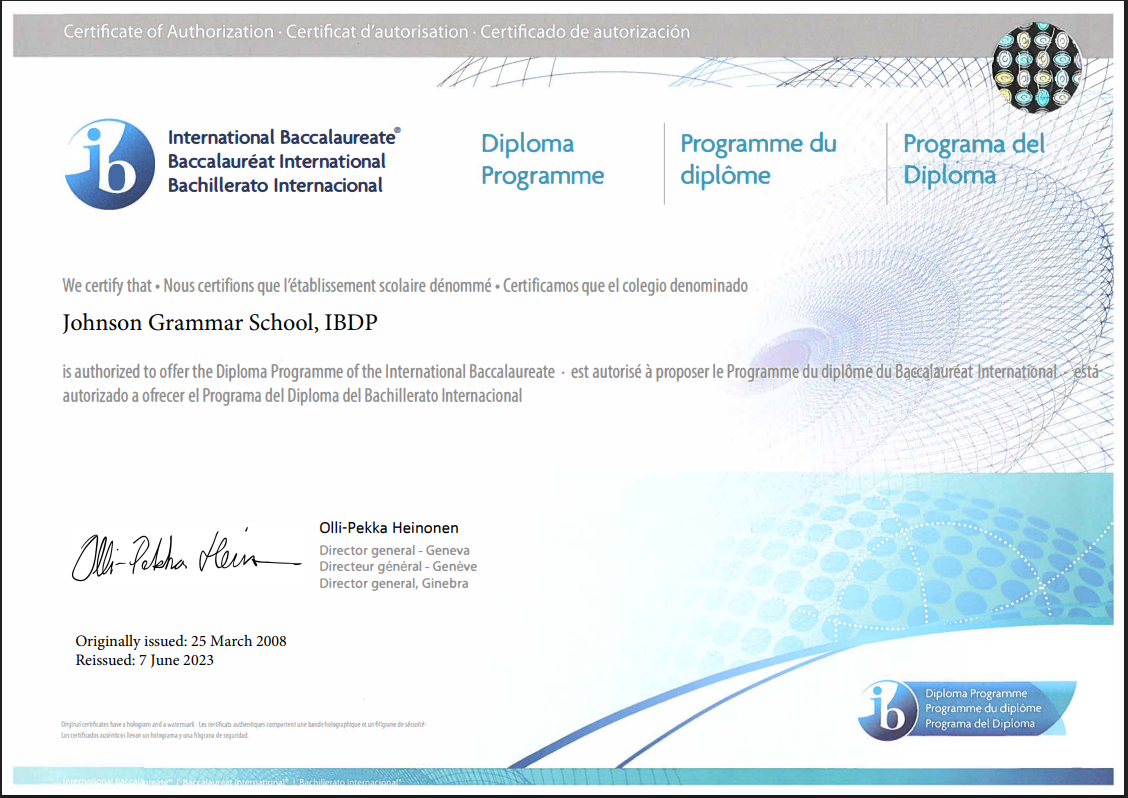The width and height of the screenshot is (1128, 798).
Task: Select "Nous certifions que l'établissement scolaire dénommé"
Action: point(327,286)
